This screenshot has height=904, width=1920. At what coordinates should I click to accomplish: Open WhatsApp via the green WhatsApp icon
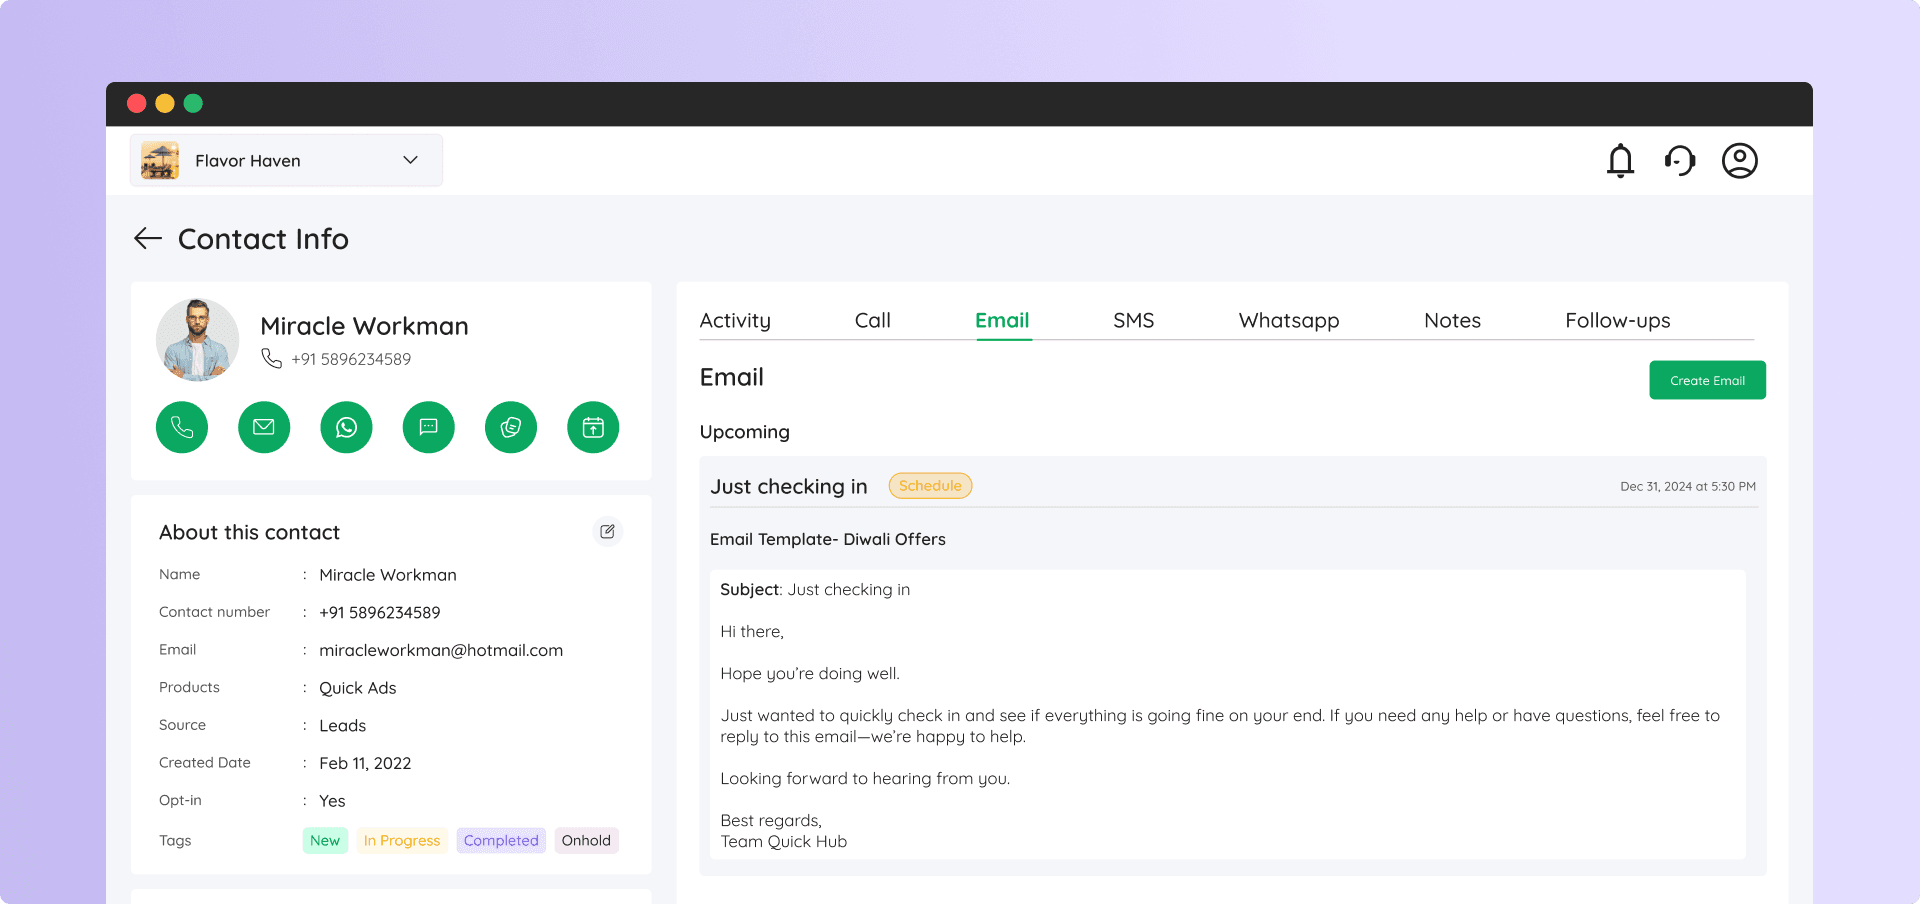point(346,427)
